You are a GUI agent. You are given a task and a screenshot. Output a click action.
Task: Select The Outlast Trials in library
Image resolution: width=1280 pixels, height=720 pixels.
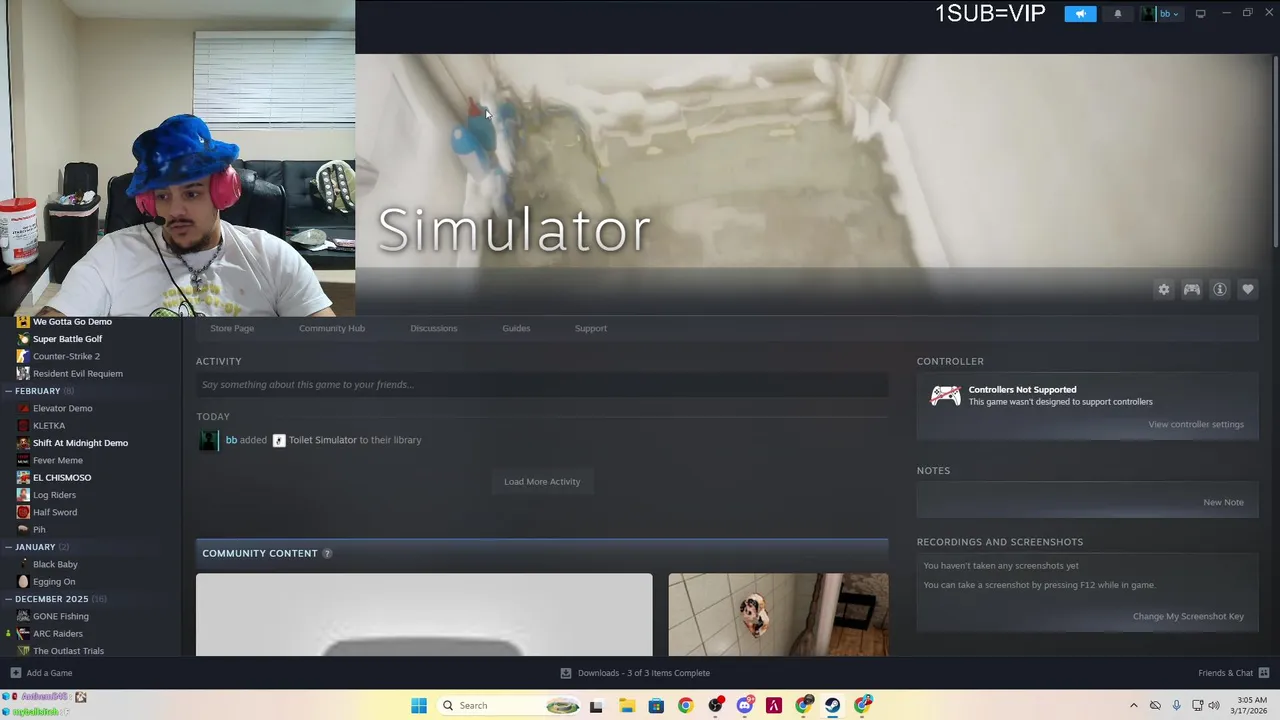pos(68,651)
